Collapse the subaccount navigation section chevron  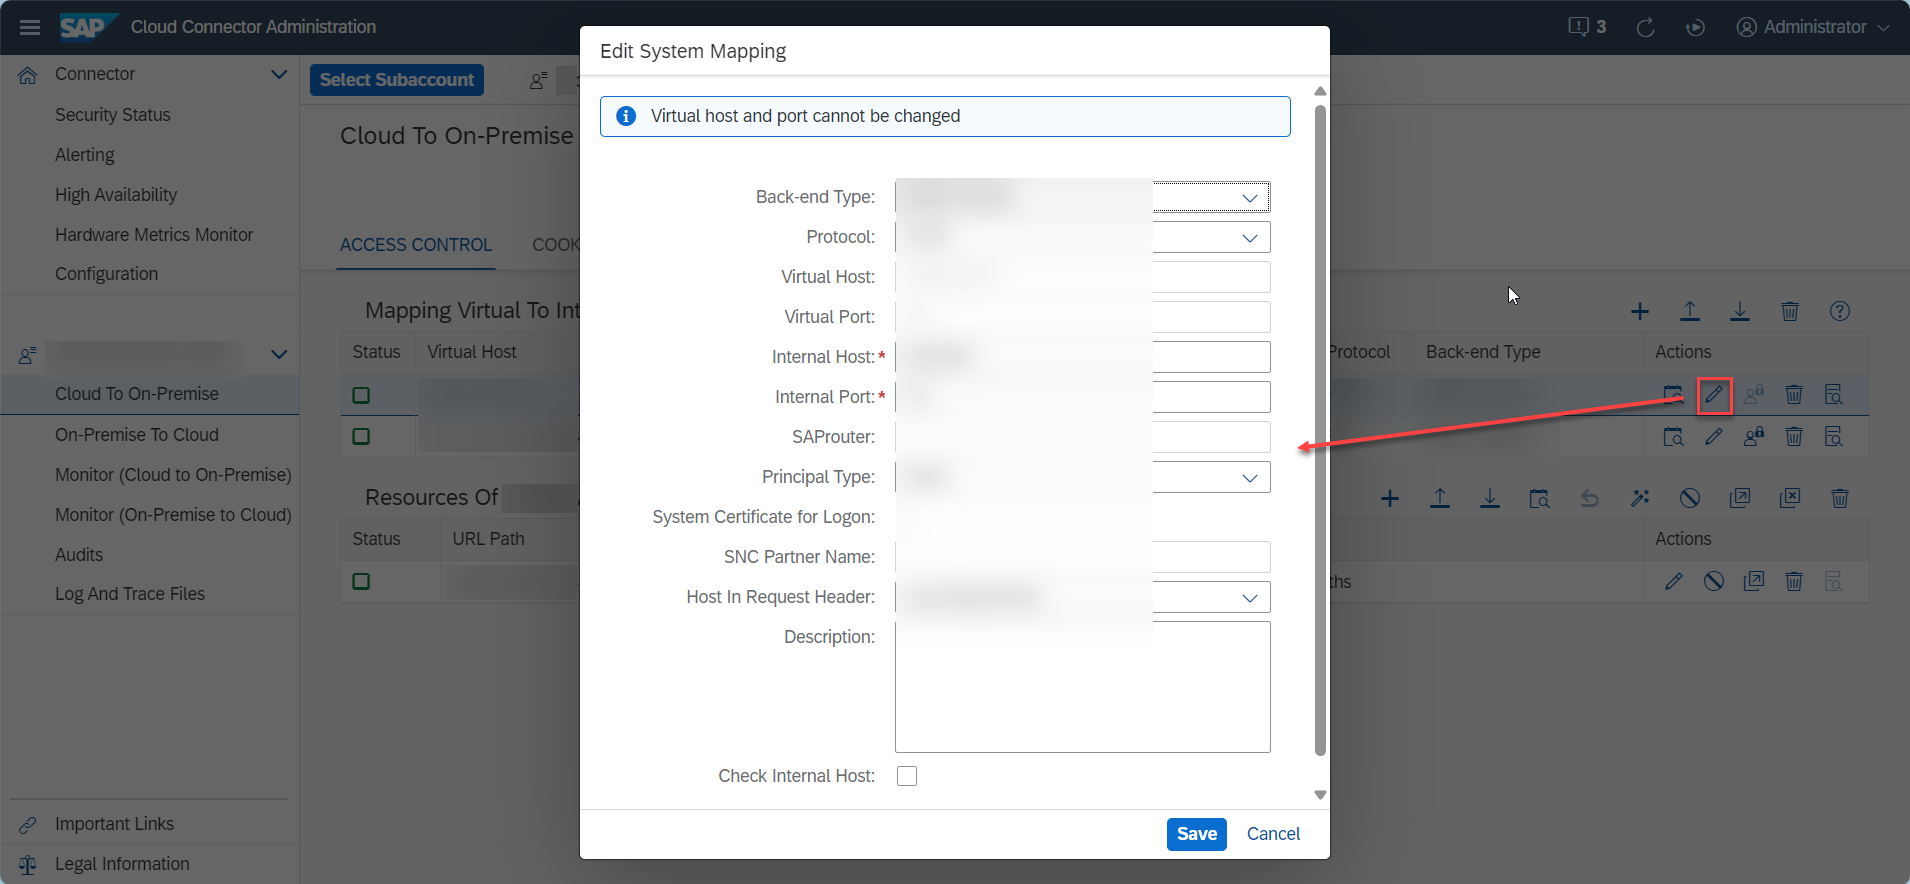tap(279, 354)
